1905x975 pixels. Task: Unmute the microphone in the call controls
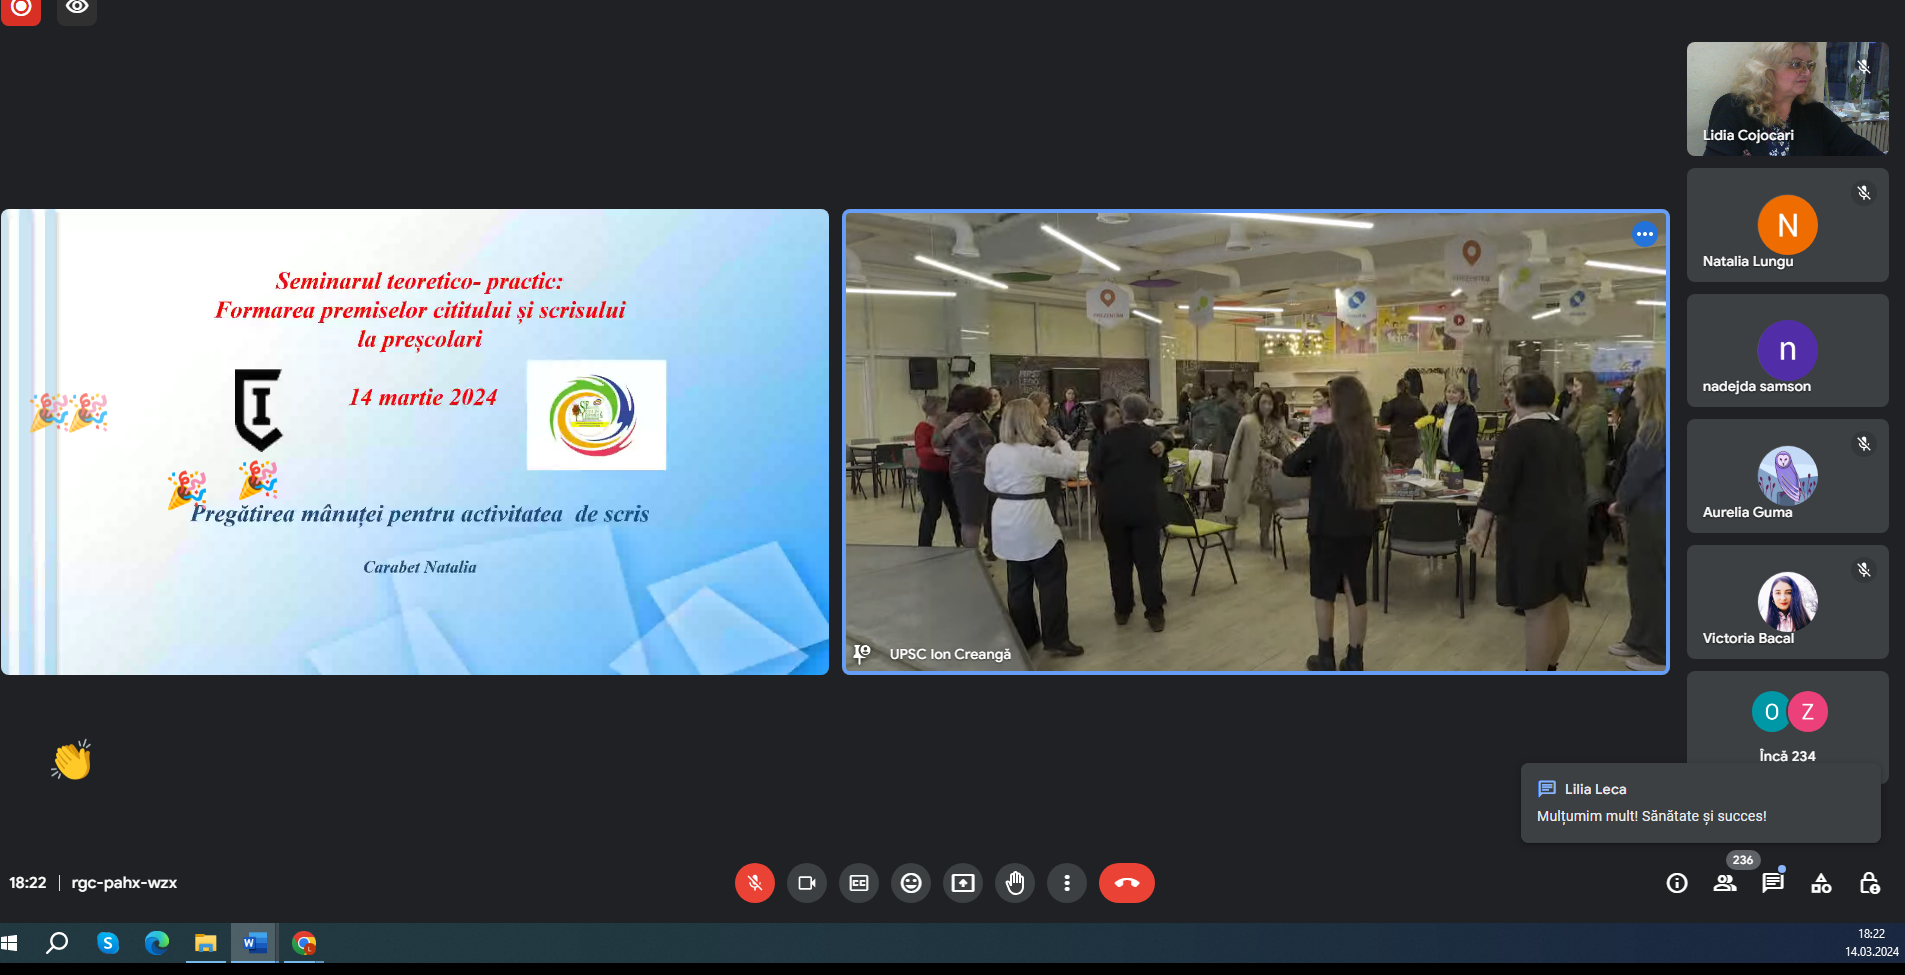click(754, 883)
